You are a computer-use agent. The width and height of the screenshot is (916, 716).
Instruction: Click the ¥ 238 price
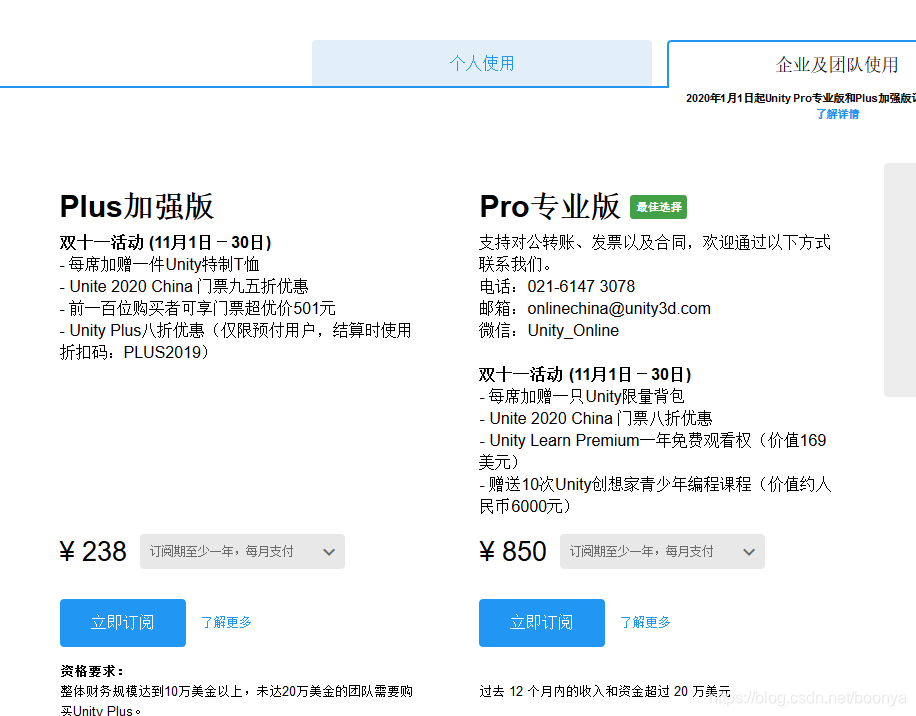coord(93,551)
